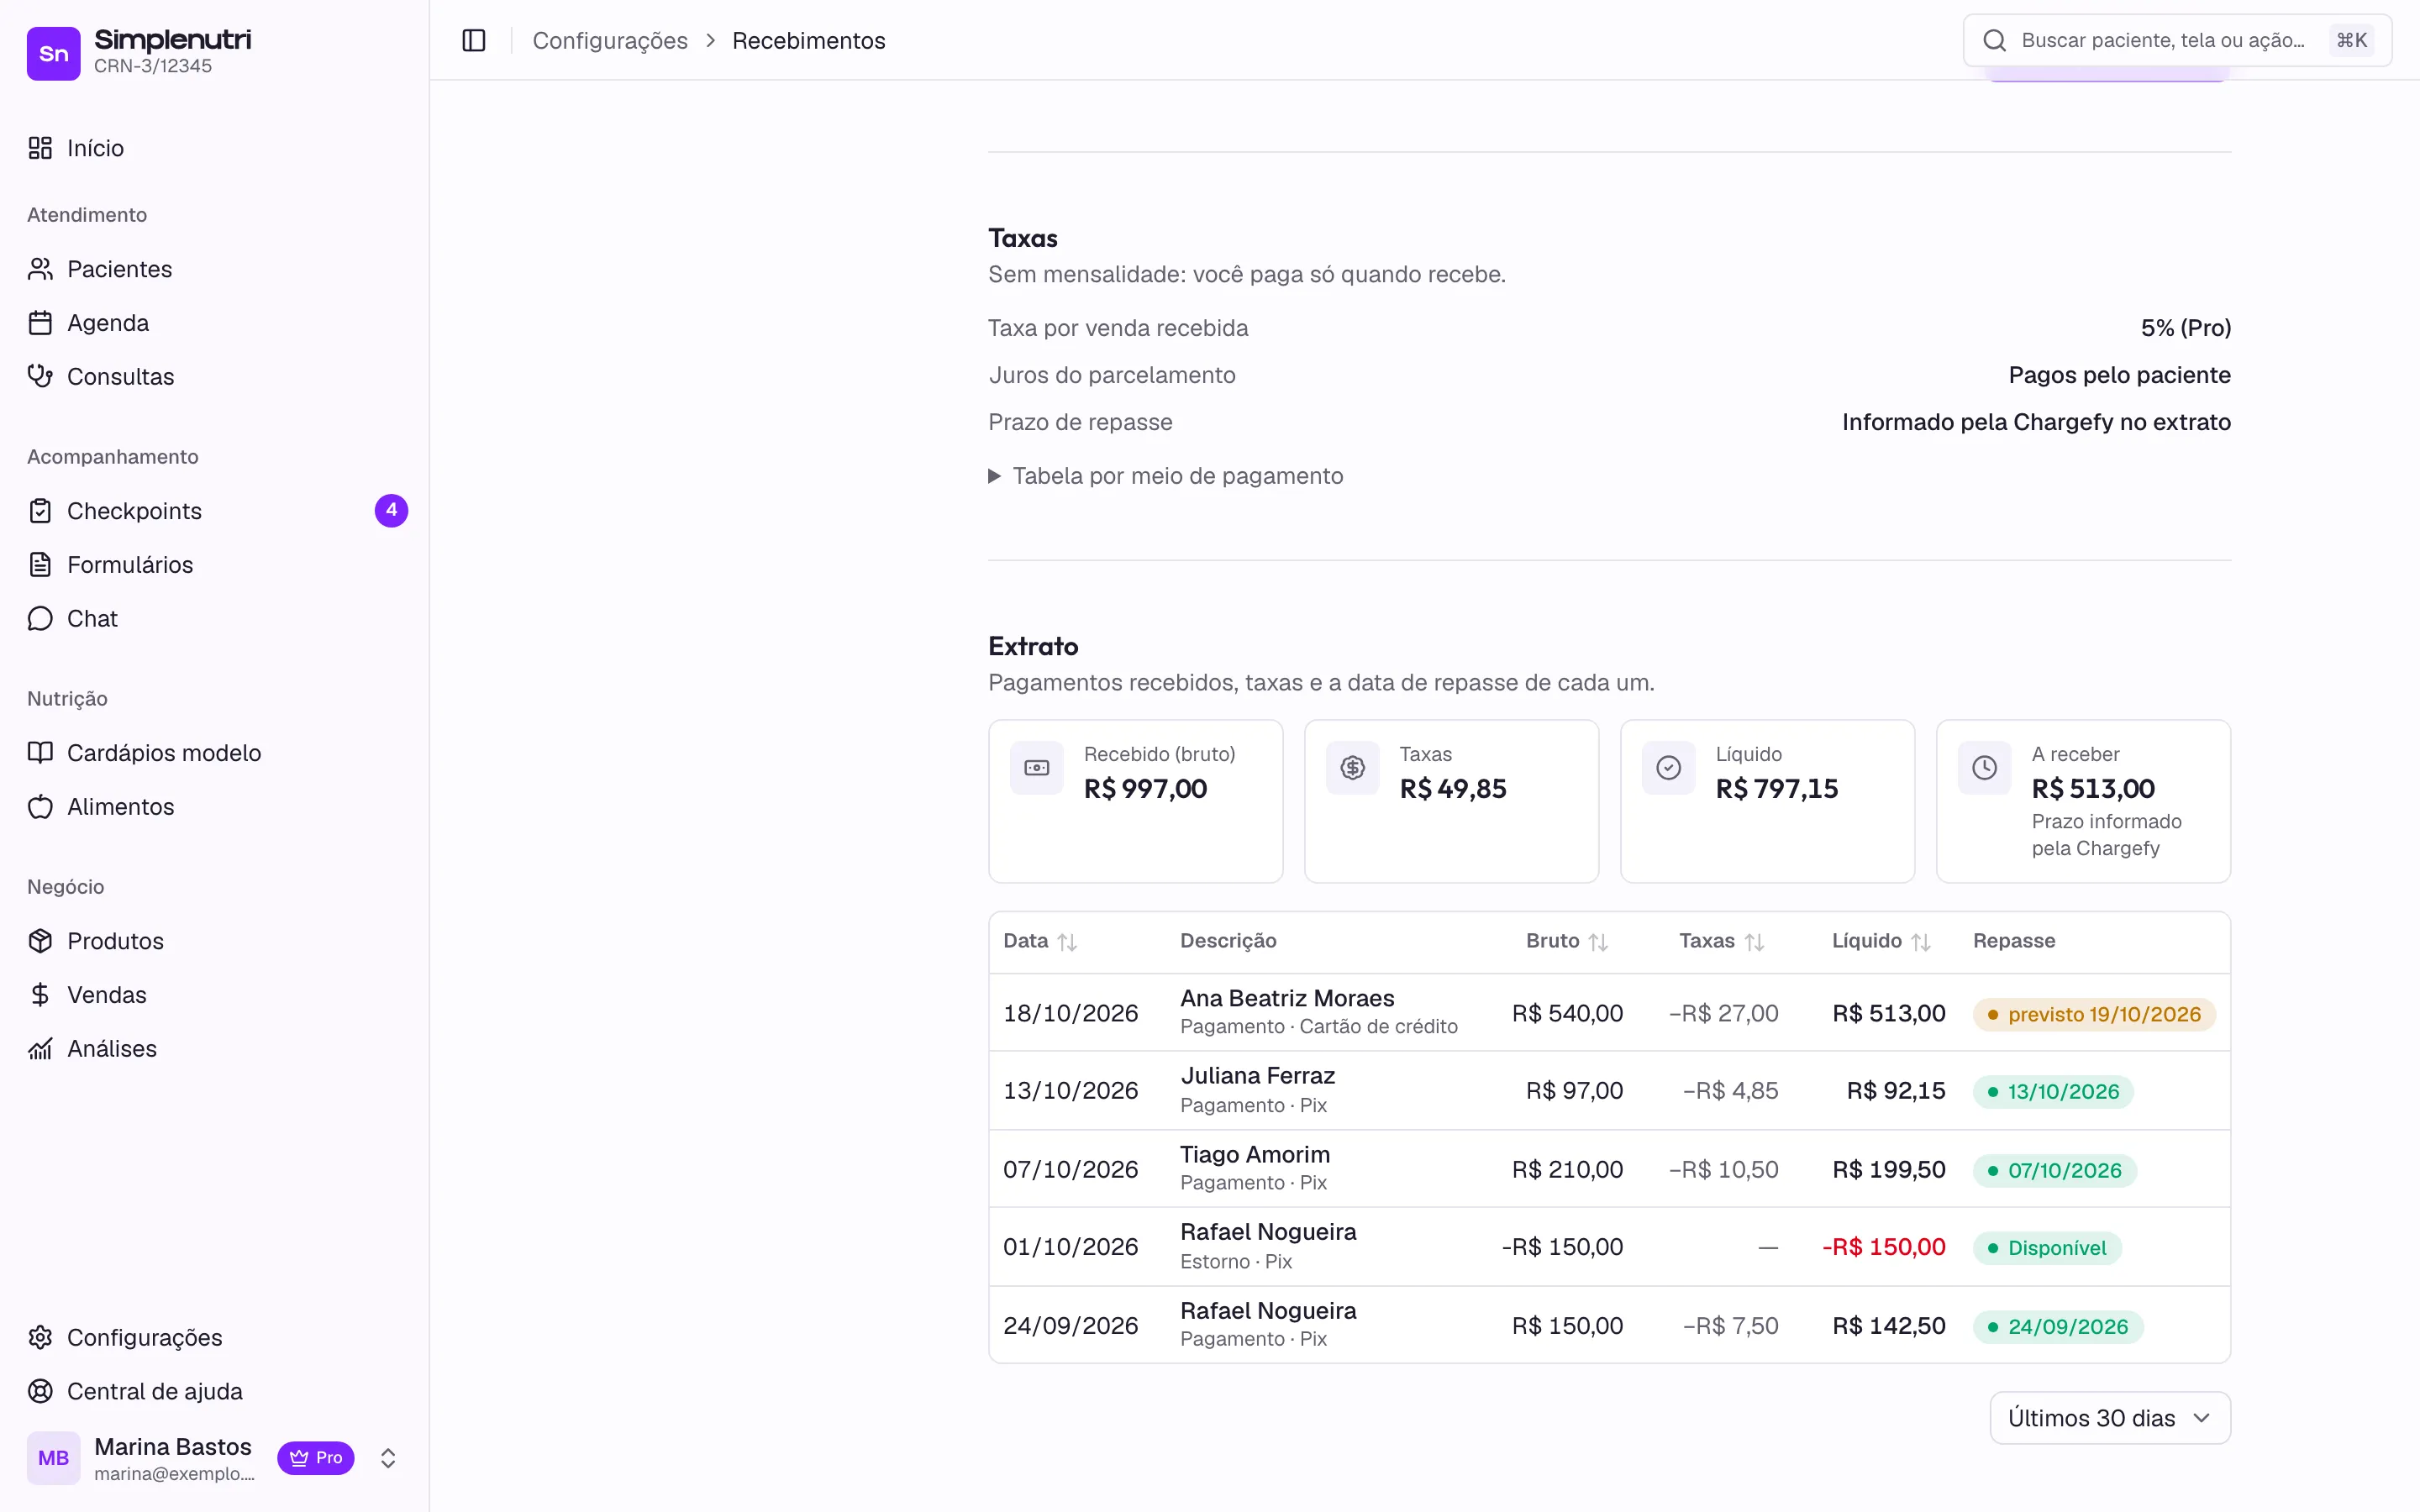Toggle the sidebar panel icon
The width and height of the screenshot is (2420, 1512).
pos(474,40)
